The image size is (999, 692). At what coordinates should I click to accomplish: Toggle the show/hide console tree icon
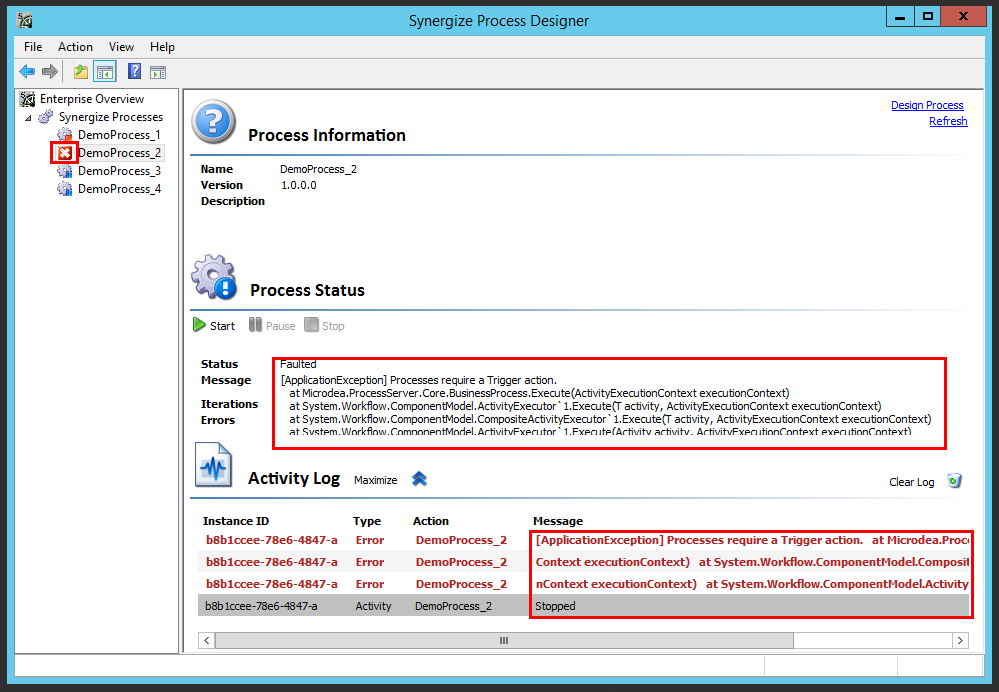(105, 72)
